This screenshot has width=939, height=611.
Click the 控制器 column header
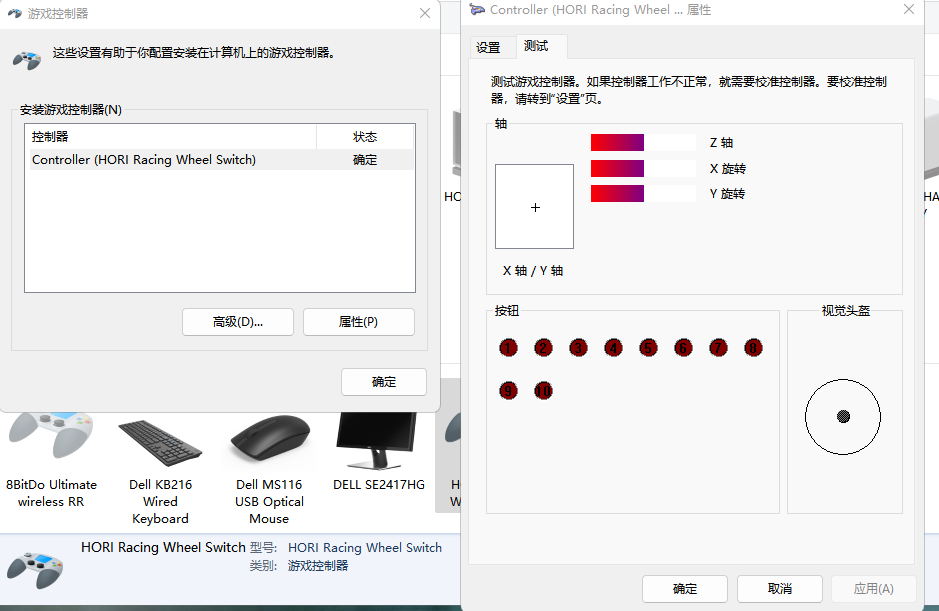point(173,137)
